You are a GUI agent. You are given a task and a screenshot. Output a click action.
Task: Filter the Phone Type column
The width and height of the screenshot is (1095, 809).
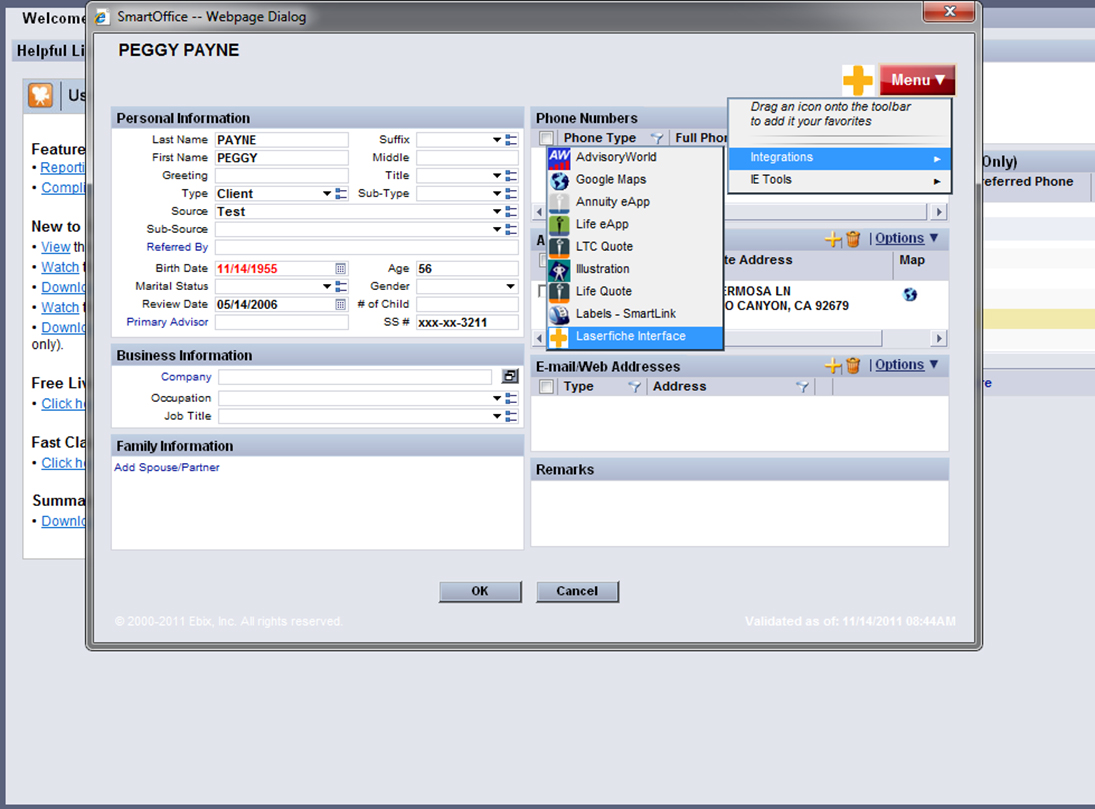[x=656, y=138]
